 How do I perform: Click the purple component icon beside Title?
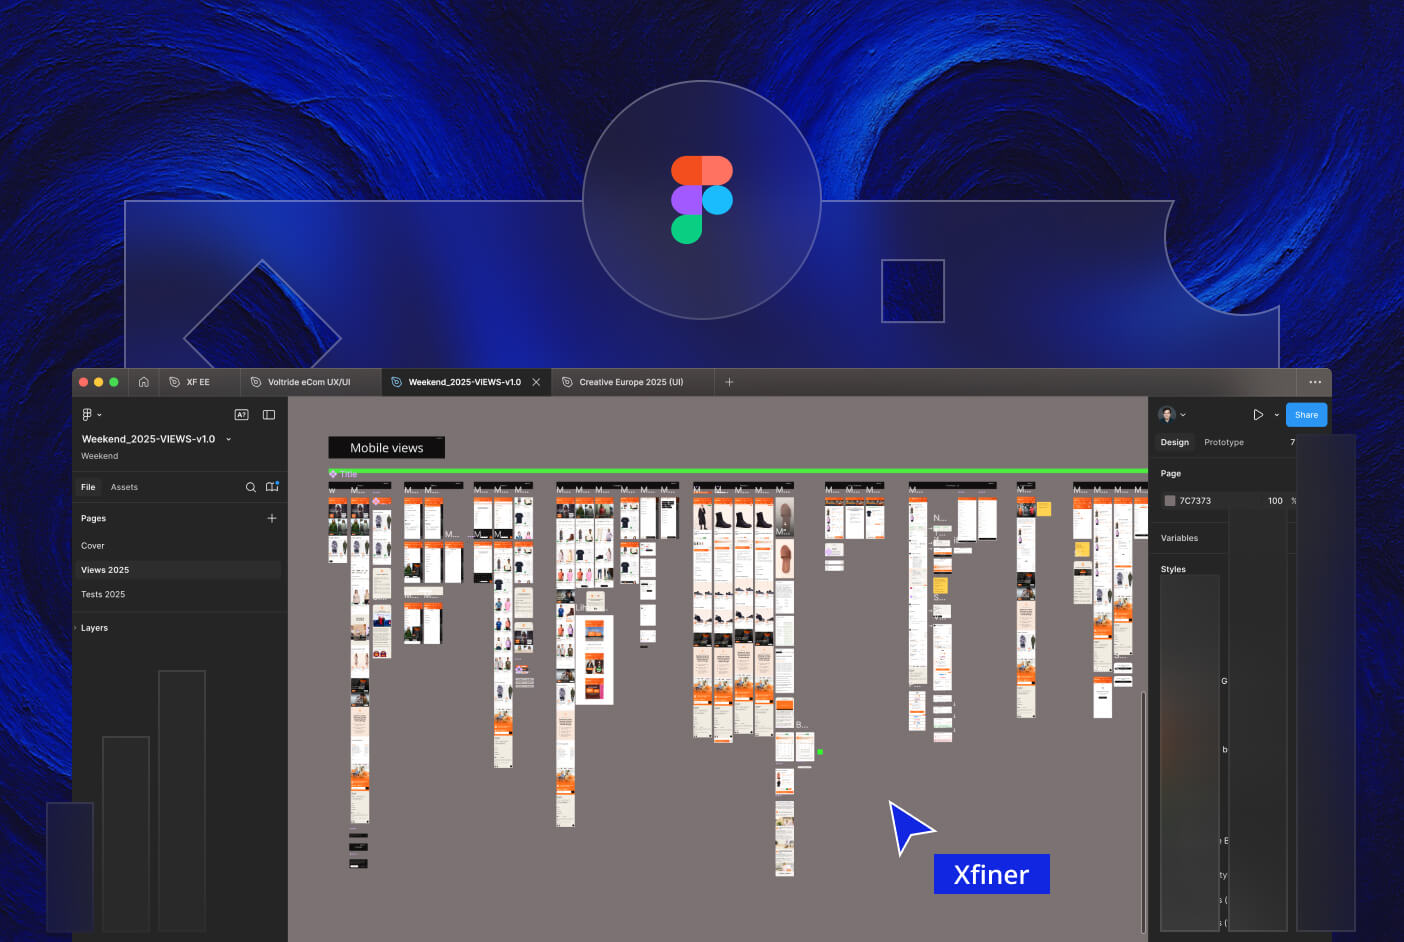[x=333, y=474]
